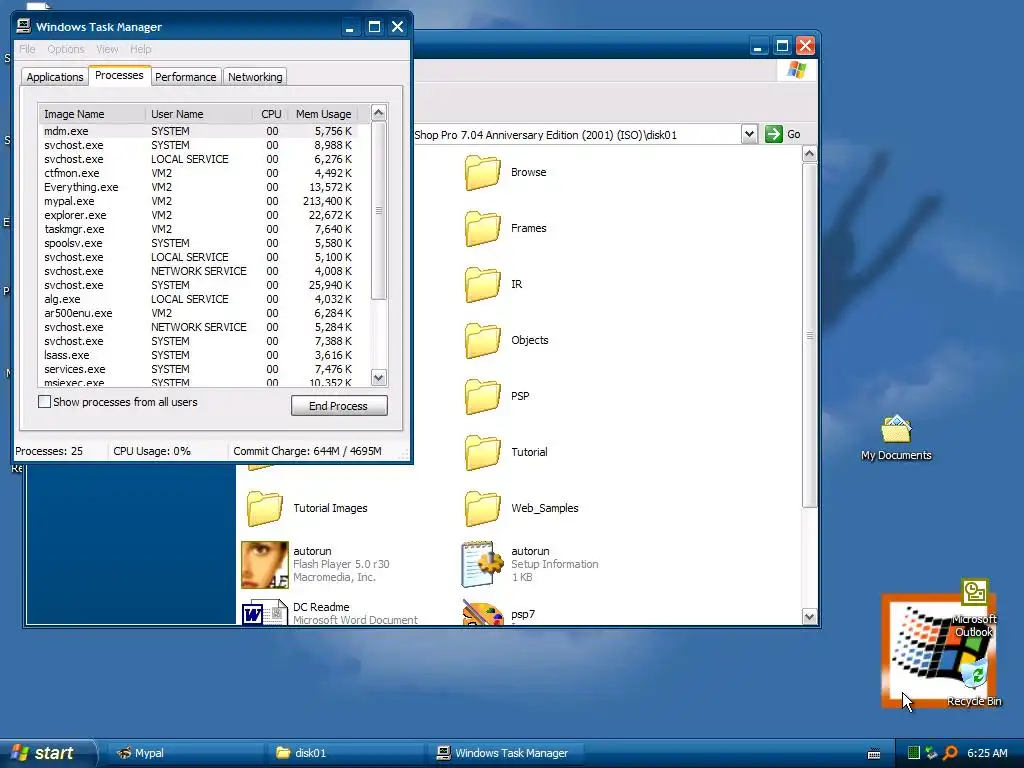Click Explorer window scroll up arrow

click(809, 154)
